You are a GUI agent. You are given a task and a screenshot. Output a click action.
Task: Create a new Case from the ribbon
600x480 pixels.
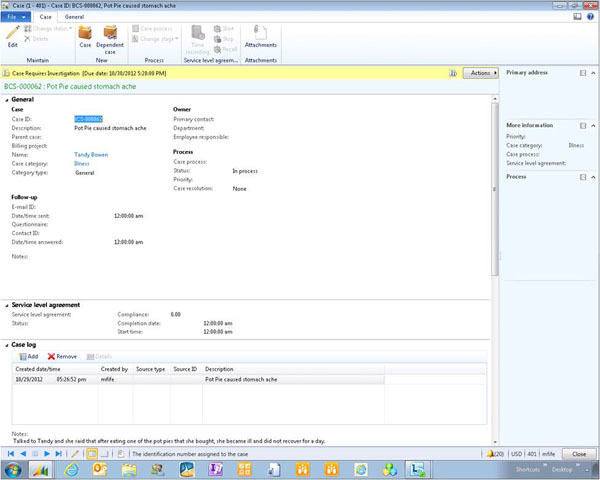85,34
